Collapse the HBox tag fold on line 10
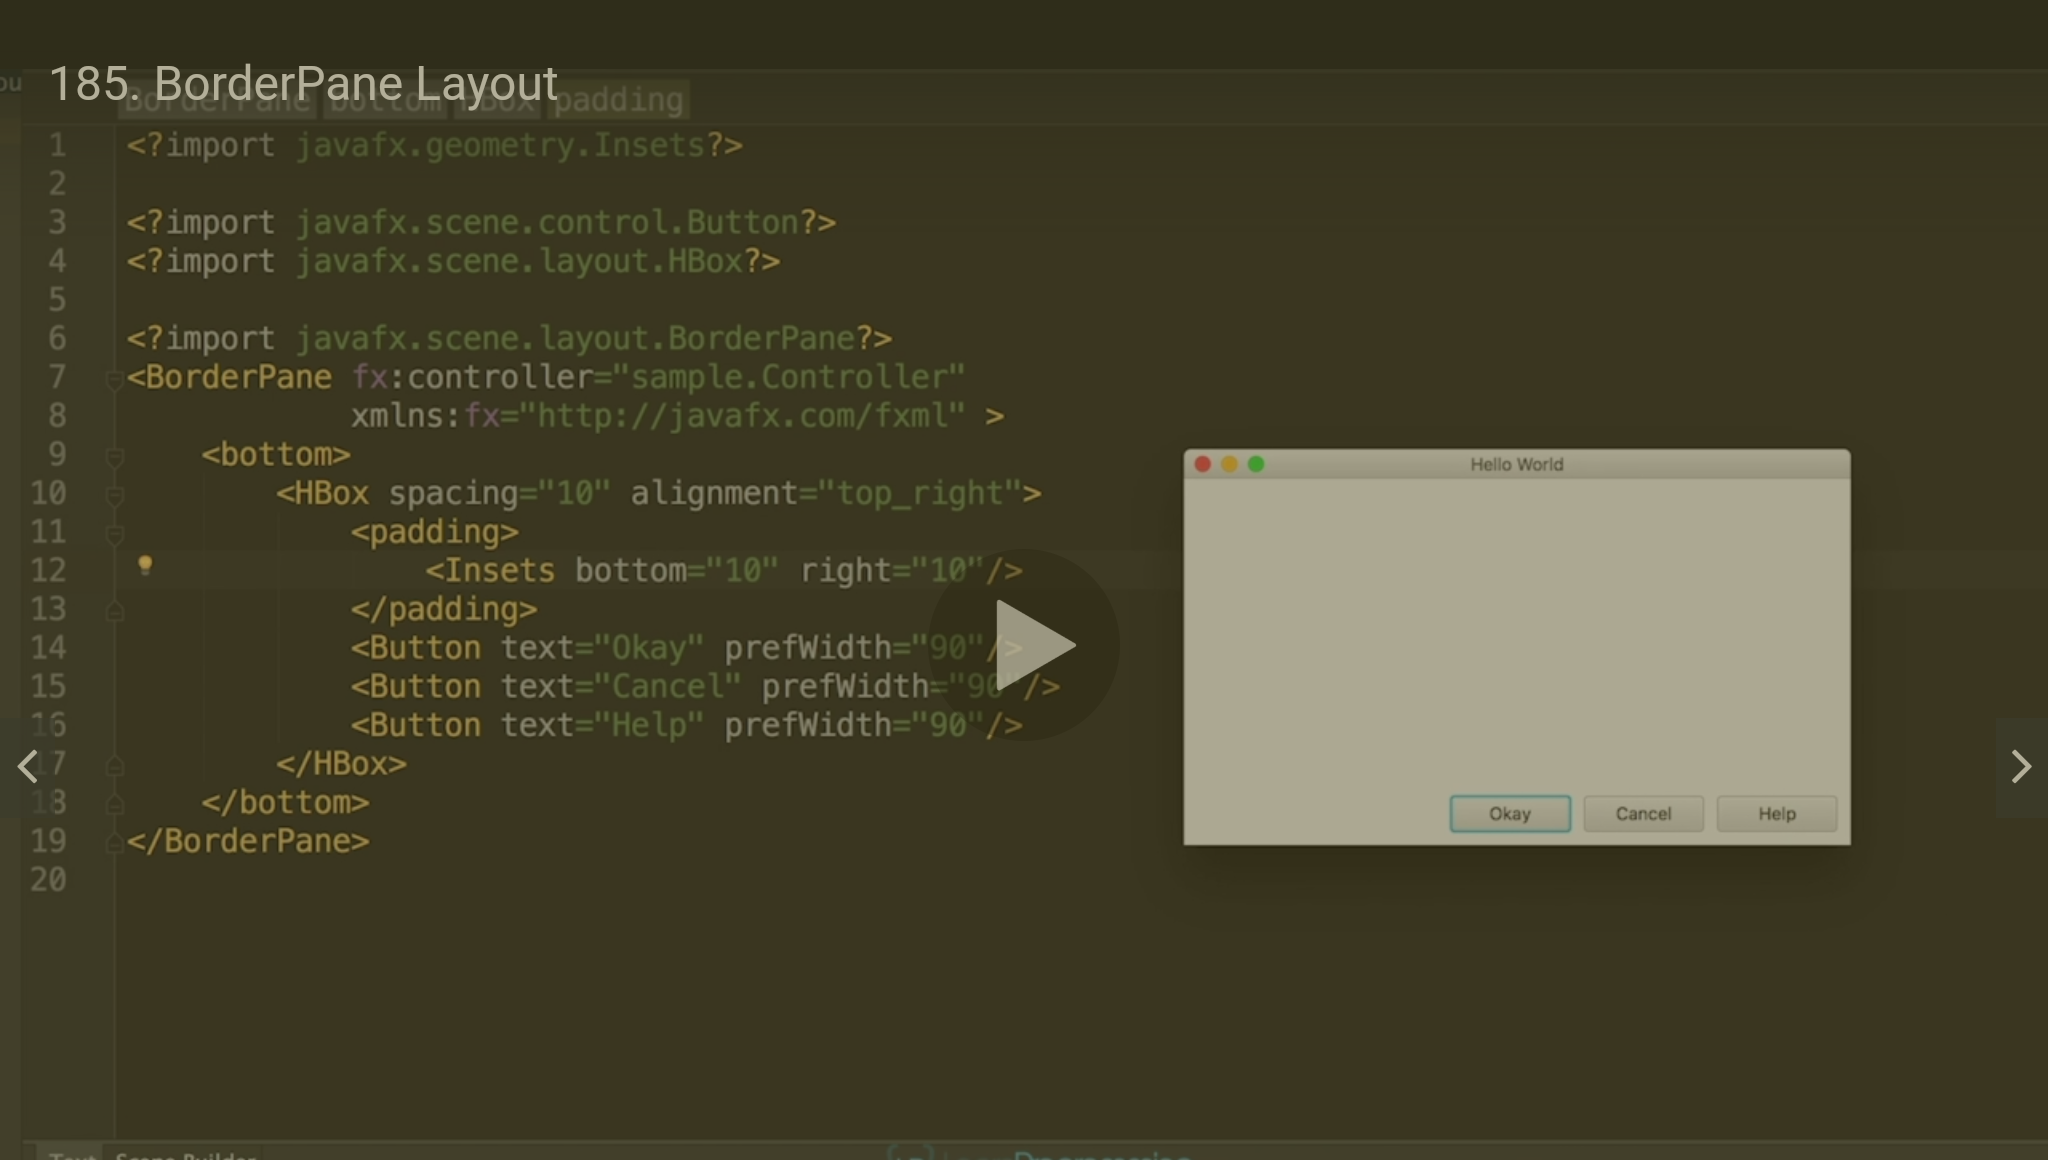Viewport: 2048px width, 1160px height. click(x=115, y=495)
